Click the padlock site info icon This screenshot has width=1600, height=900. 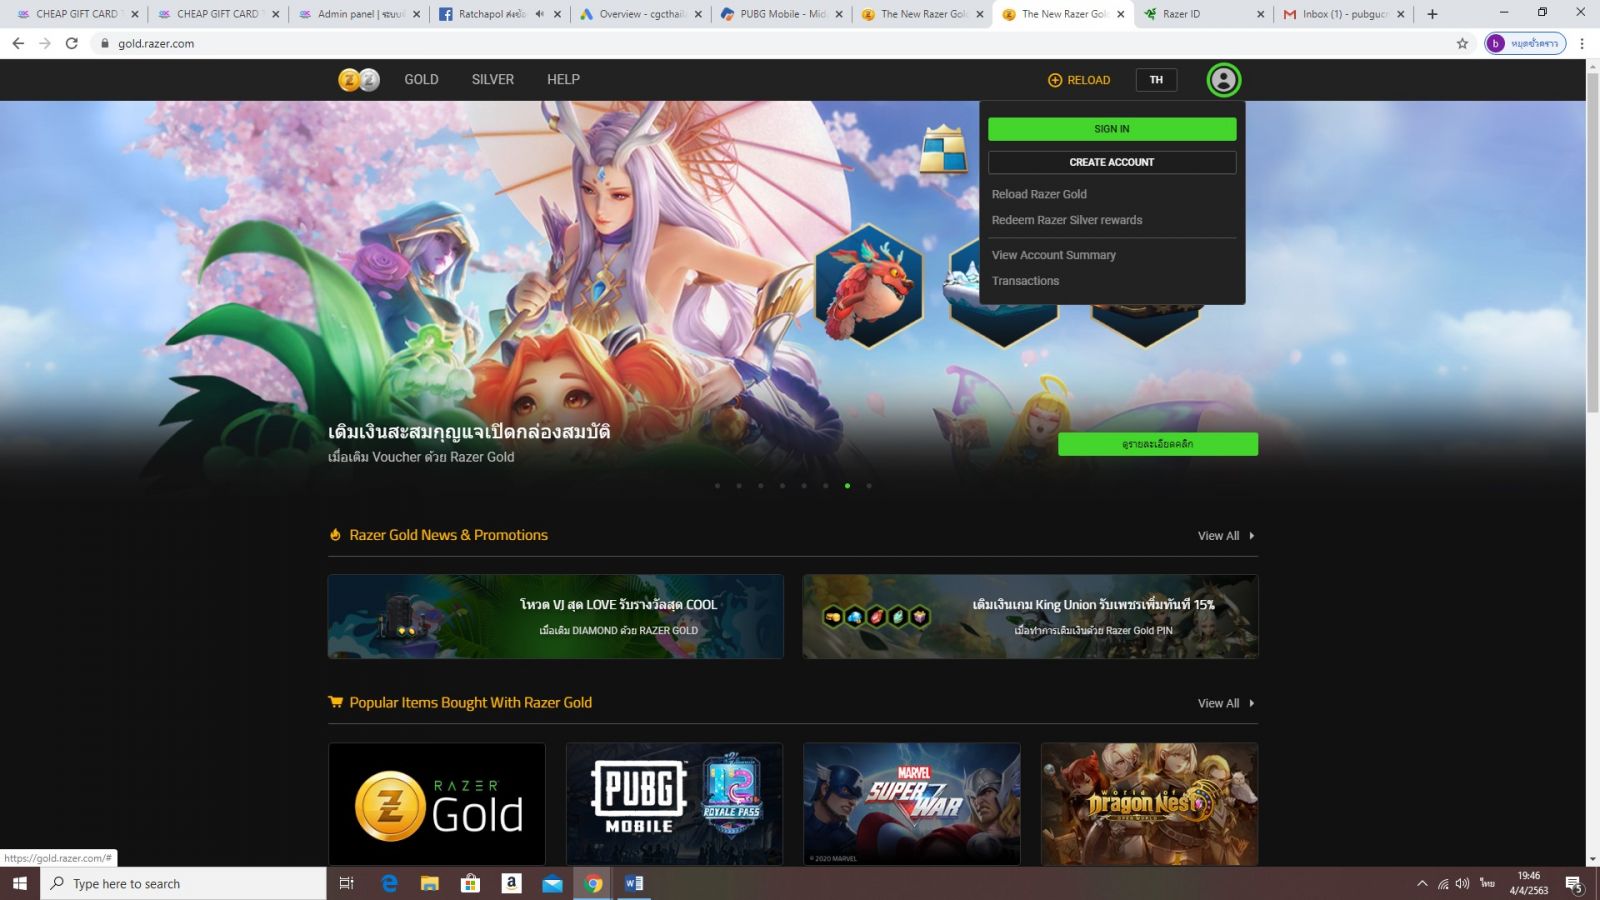tap(104, 43)
